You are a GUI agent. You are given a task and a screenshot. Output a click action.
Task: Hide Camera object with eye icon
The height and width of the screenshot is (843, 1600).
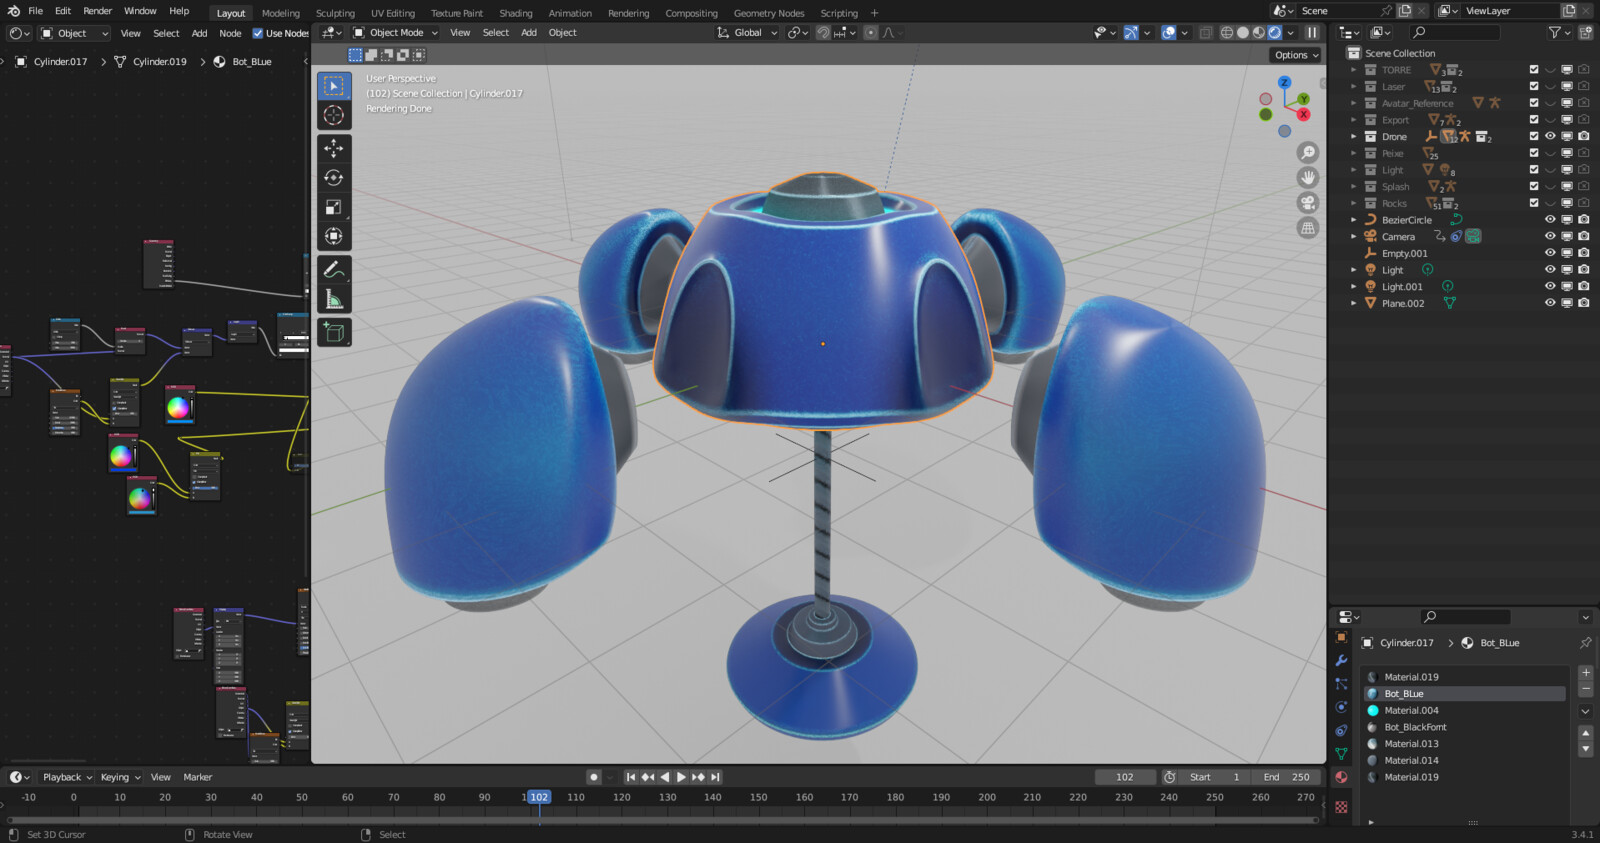coord(1550,237)
